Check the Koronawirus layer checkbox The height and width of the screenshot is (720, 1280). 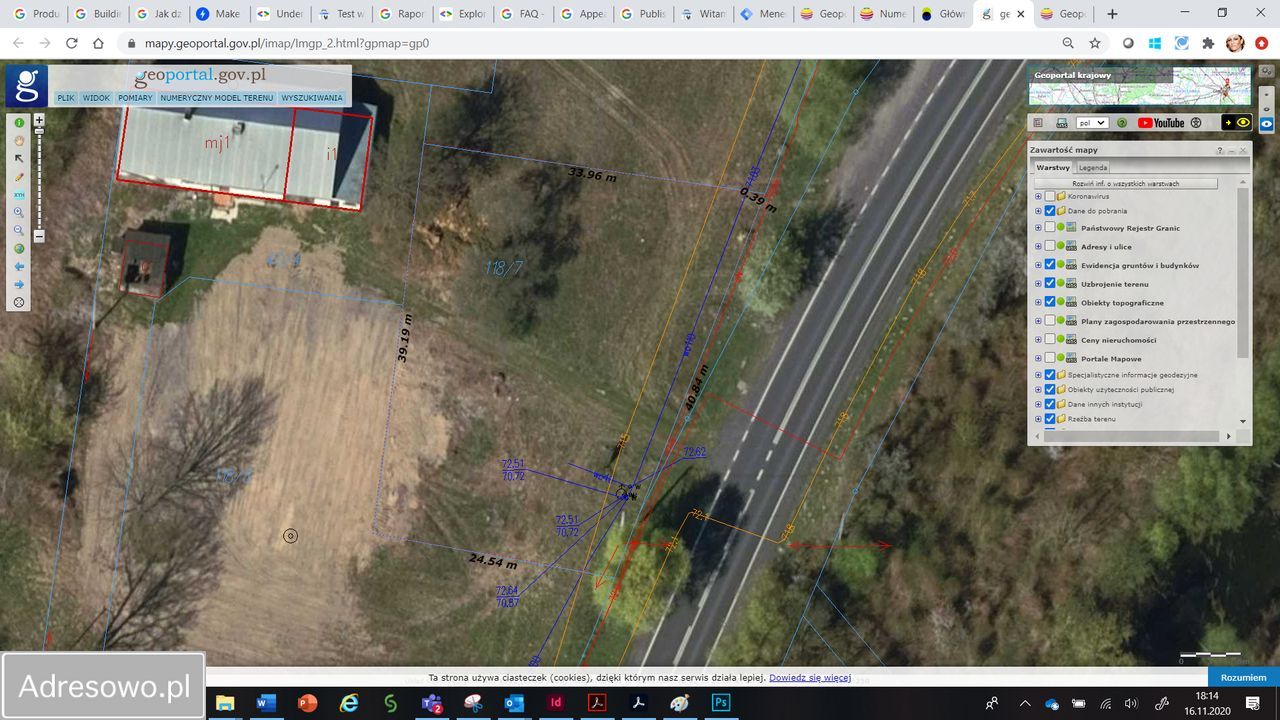point(1050,197)
